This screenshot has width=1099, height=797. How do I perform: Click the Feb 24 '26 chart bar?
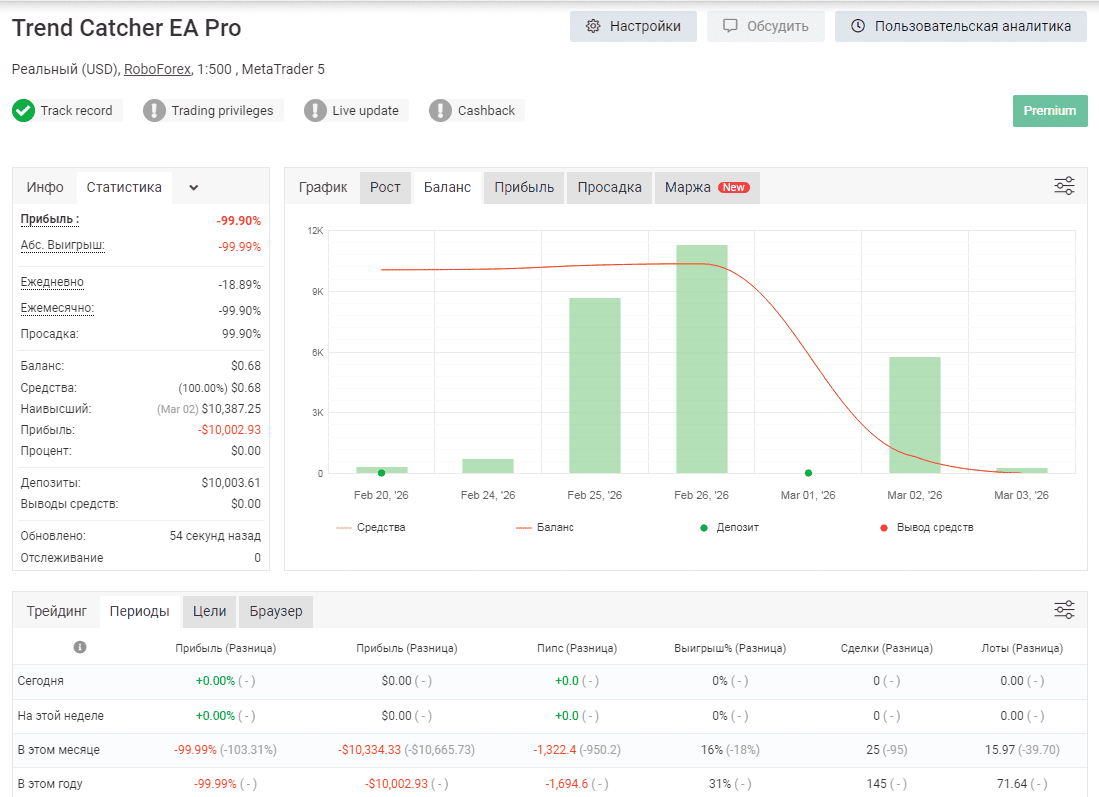(x=488, y=466)
